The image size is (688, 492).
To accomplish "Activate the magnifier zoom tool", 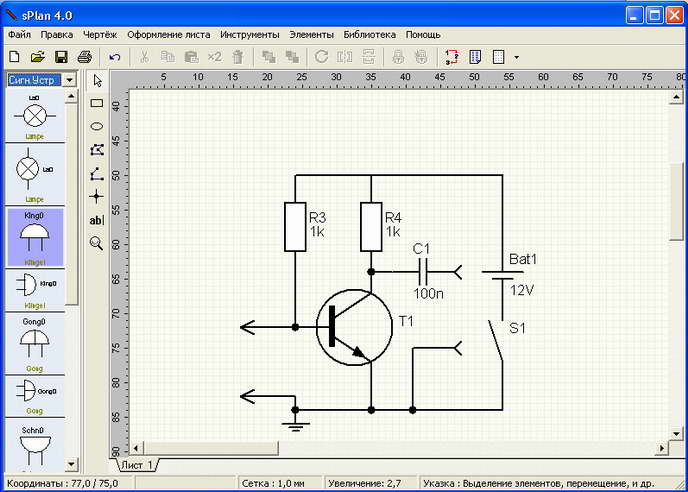I will 97,243.
